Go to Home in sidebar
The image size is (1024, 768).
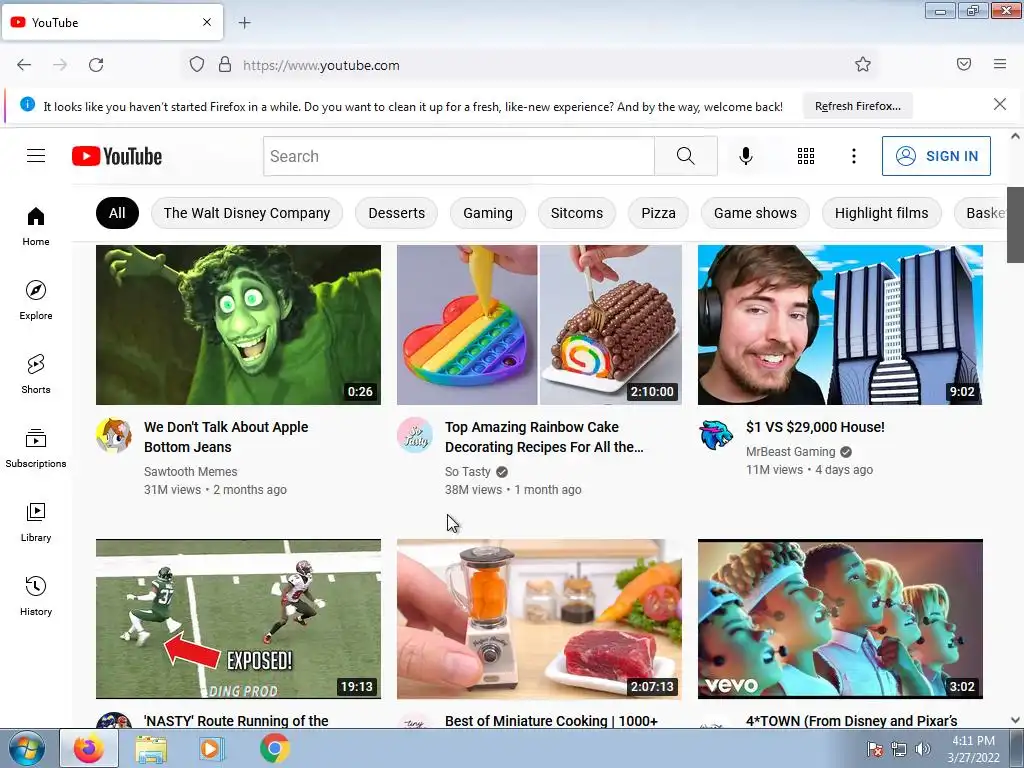click(x=36, y=227)
